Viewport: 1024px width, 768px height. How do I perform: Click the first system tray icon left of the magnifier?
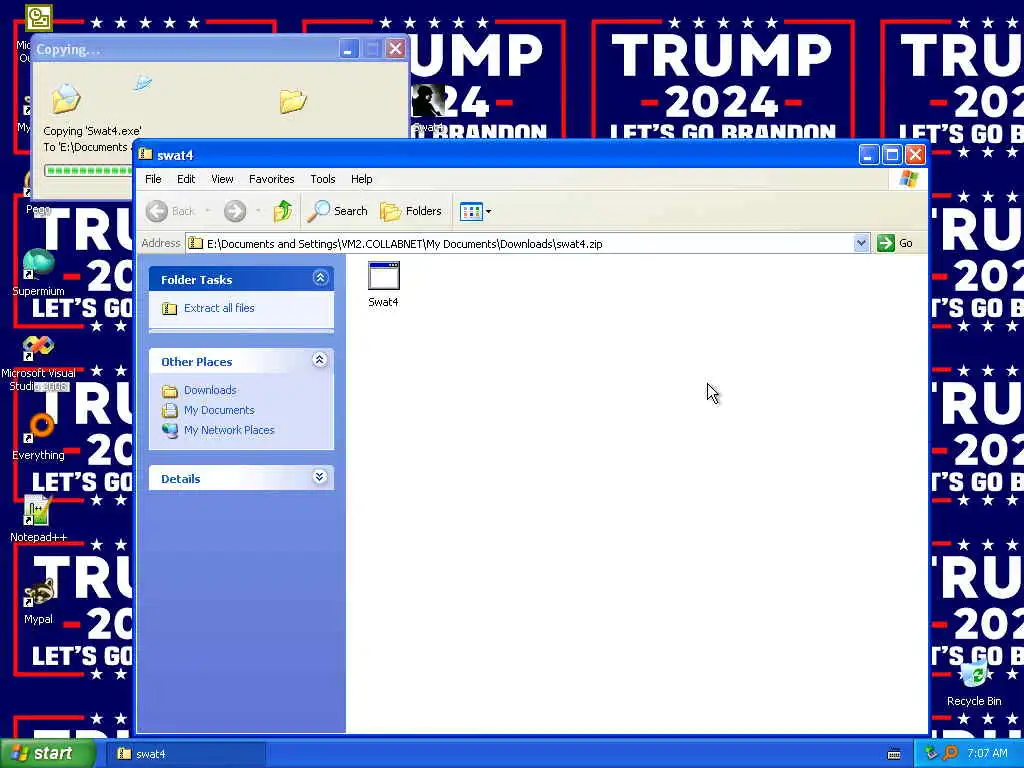click(x=931, y=754)
